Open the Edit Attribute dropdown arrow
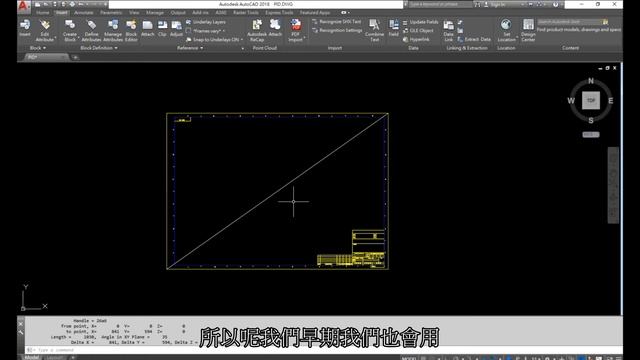 click(56, 38)
